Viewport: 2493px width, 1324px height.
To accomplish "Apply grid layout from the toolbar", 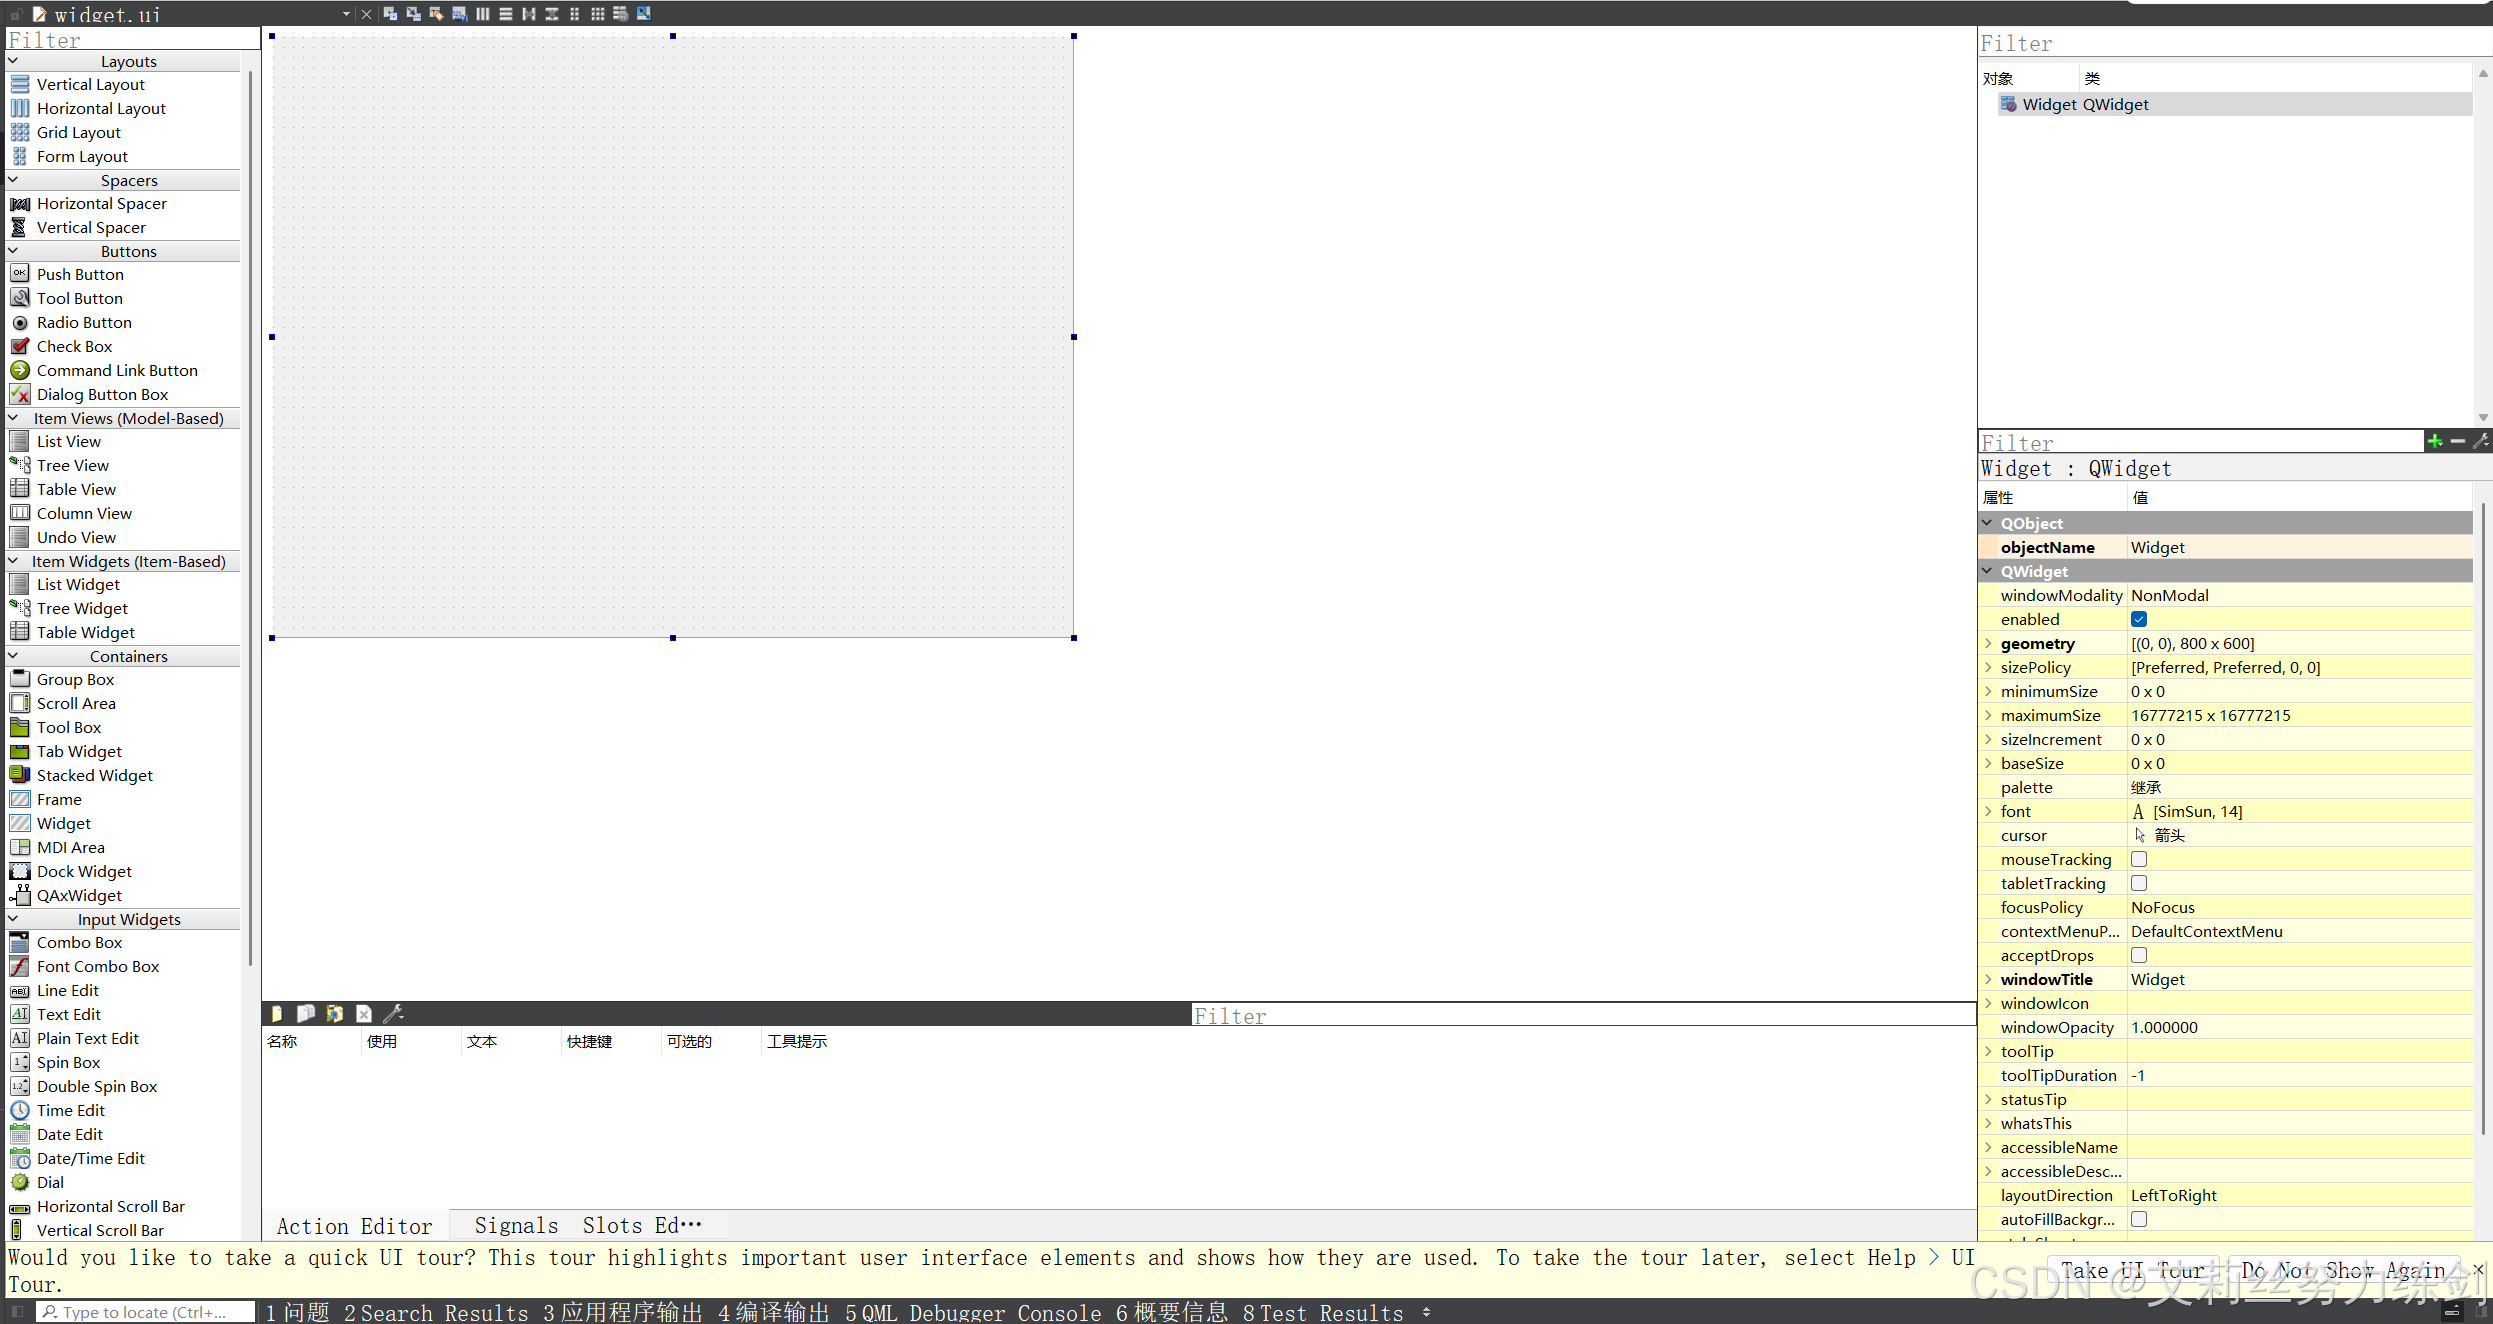I will pos(597,14).
